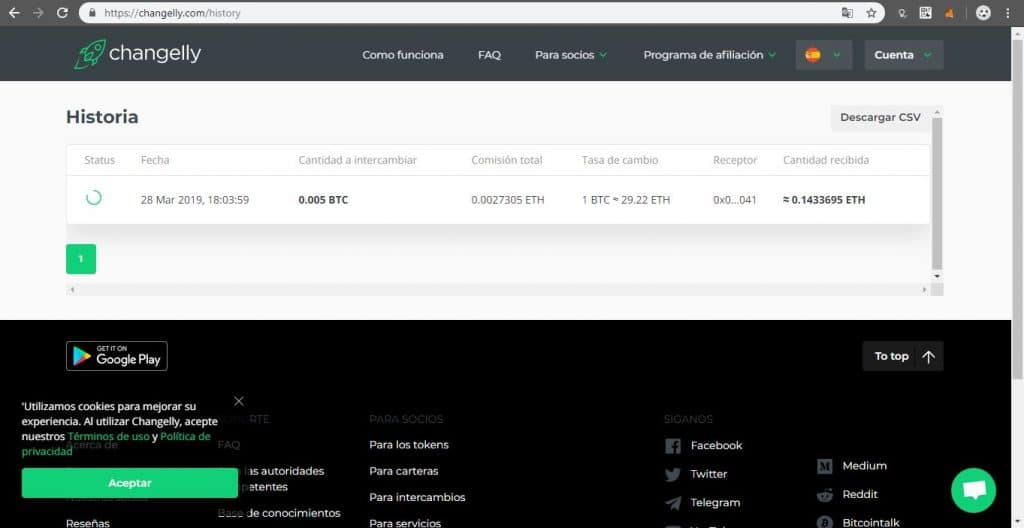Open the Spanish flag language selector
Screen dimensions: 1024x528
tap(824, 55)
